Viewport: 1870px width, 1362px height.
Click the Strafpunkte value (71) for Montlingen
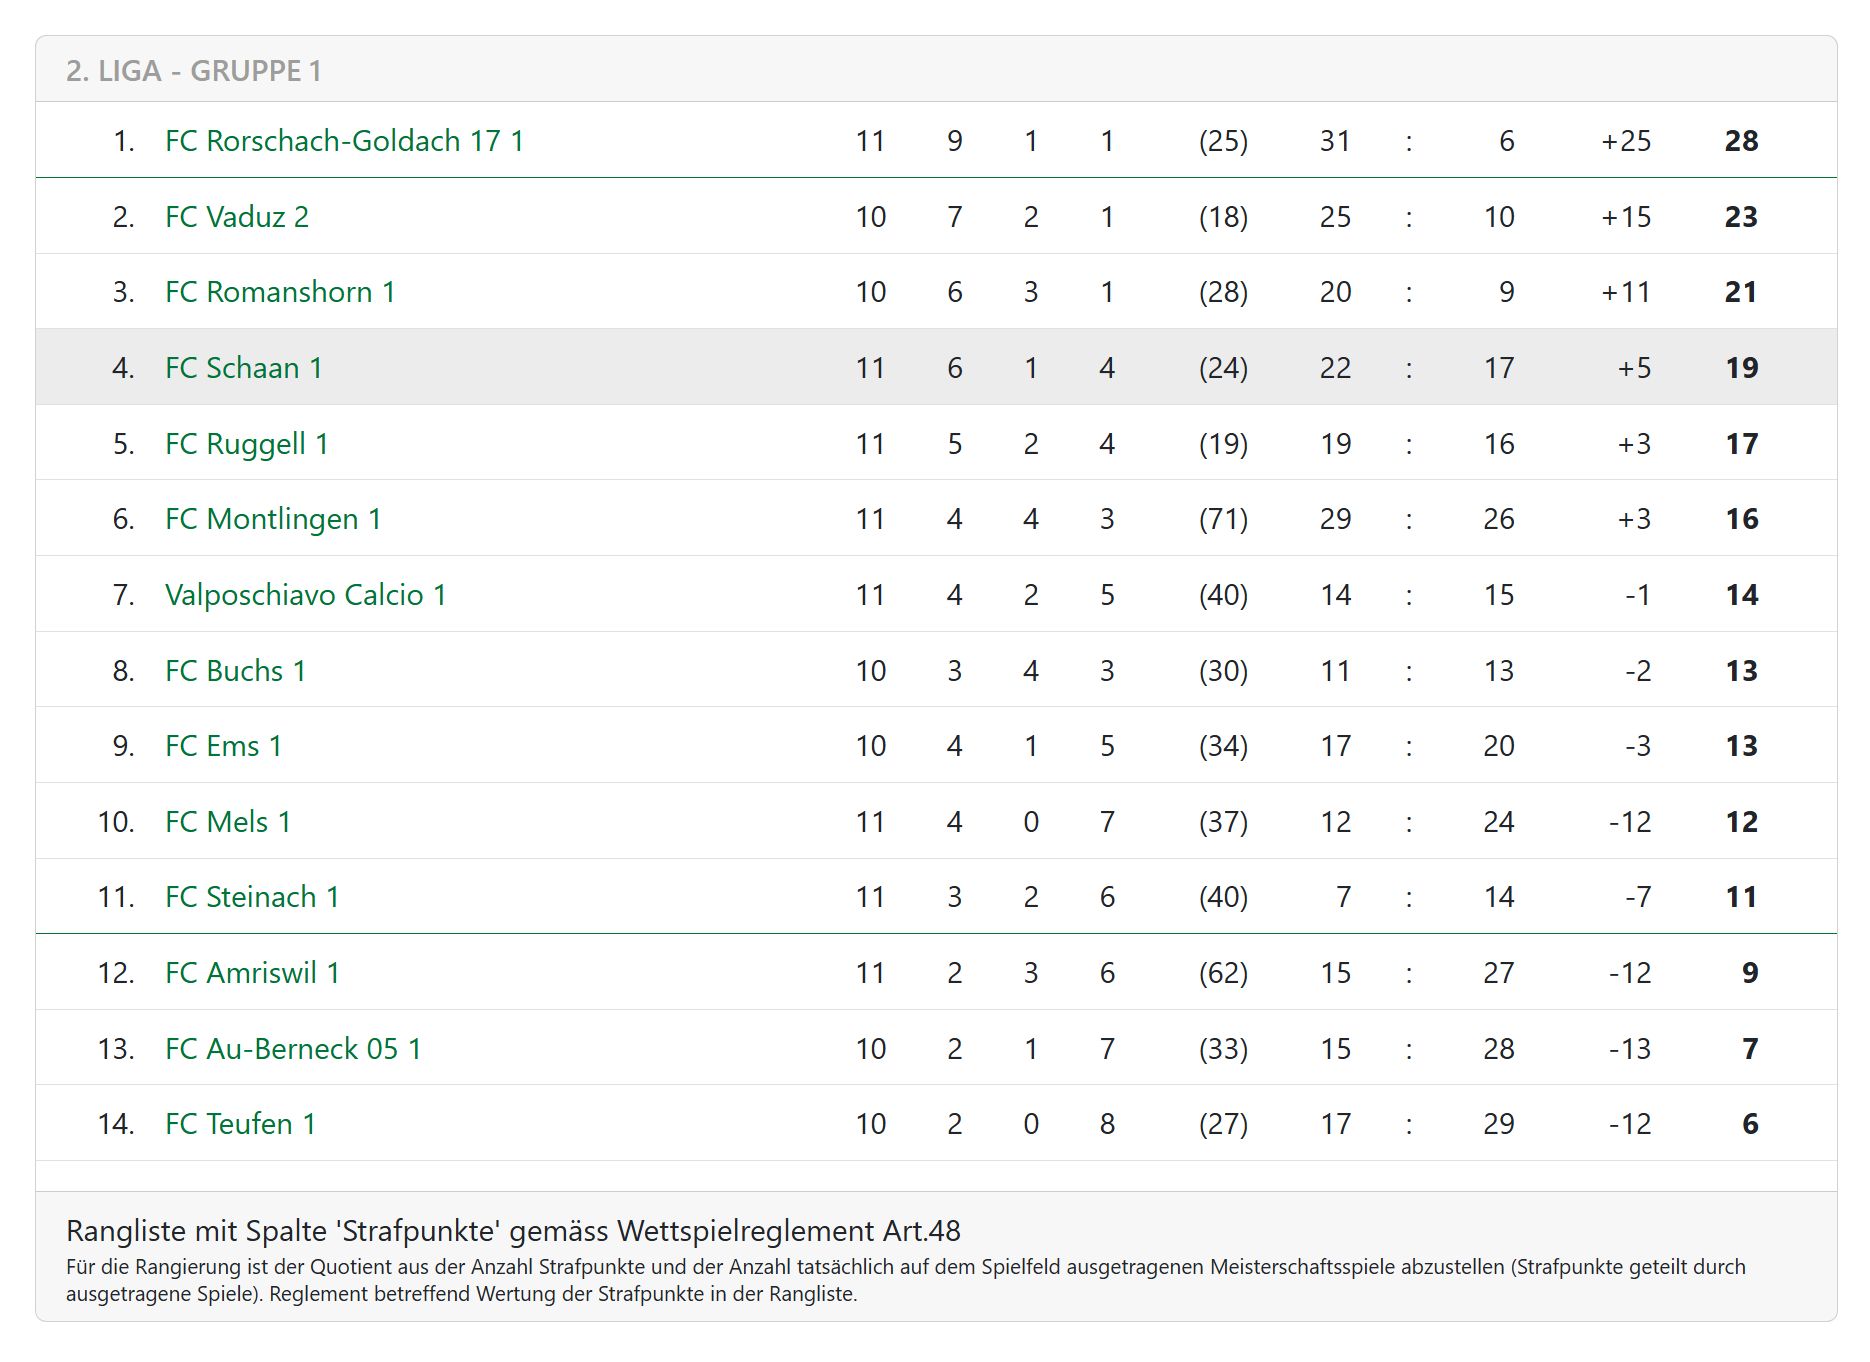tap(1223, 519)
